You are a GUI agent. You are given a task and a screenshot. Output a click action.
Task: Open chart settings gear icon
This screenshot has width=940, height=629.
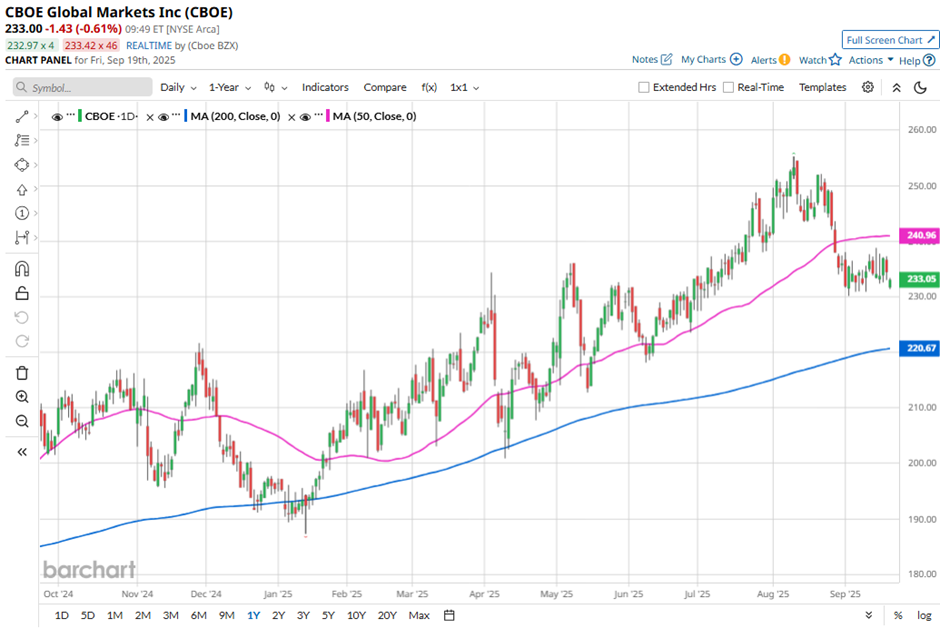[868, 87]
